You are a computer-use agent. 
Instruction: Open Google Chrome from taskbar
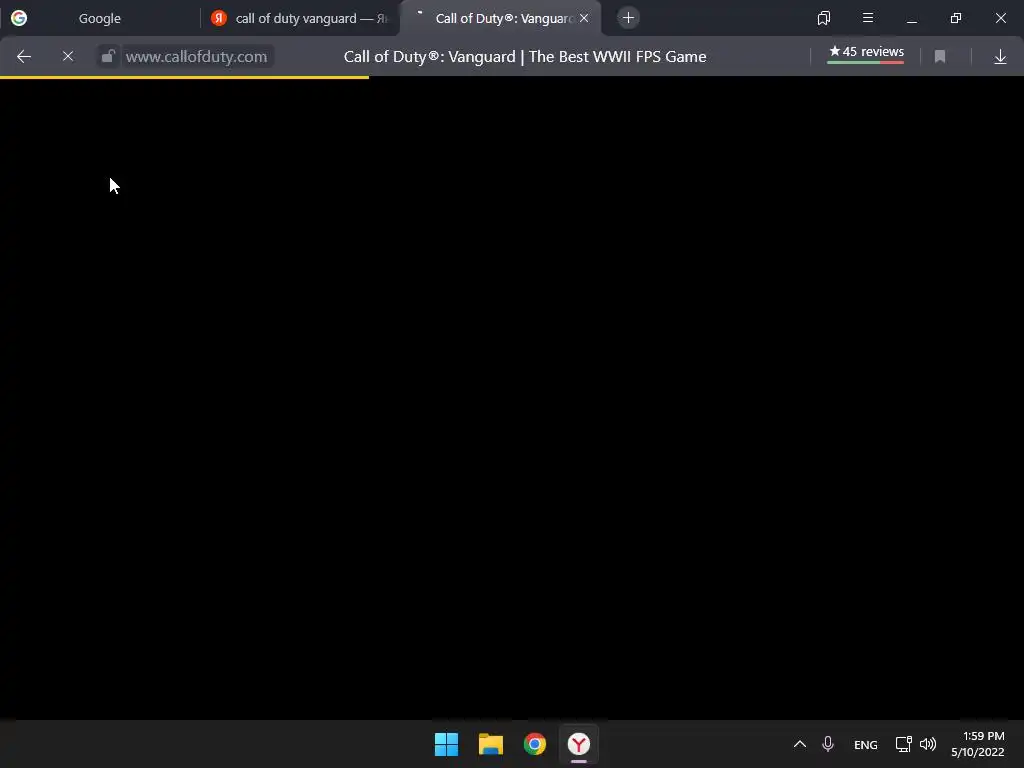pos(535,744)
